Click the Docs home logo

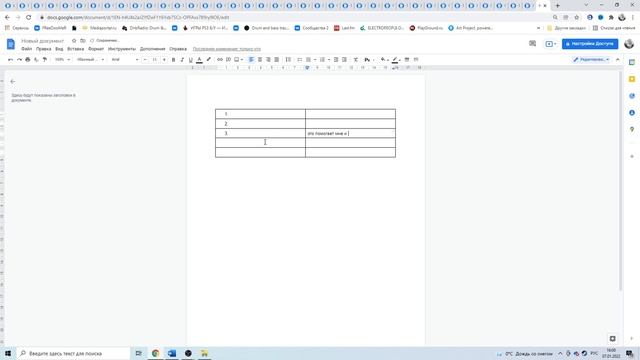click(x=11, y=44)
